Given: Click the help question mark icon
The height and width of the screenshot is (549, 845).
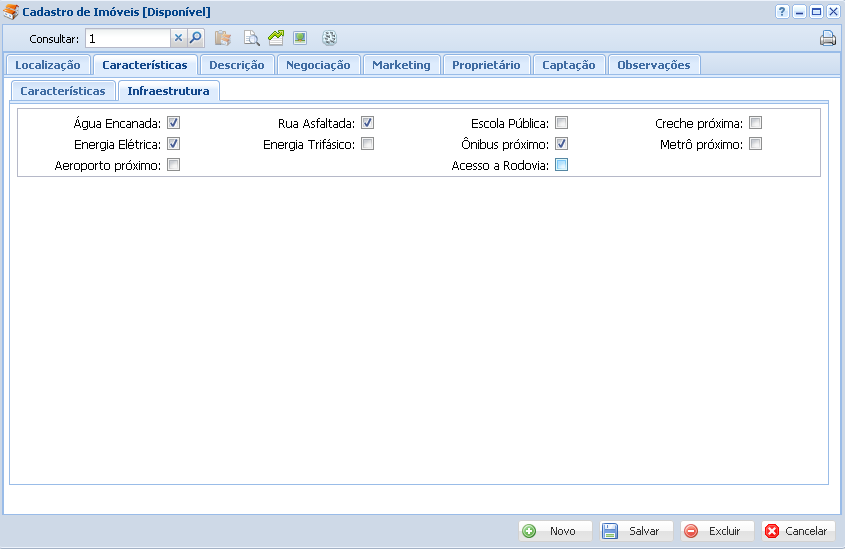Looking at the screenshot, I should (x=782, y=11).
